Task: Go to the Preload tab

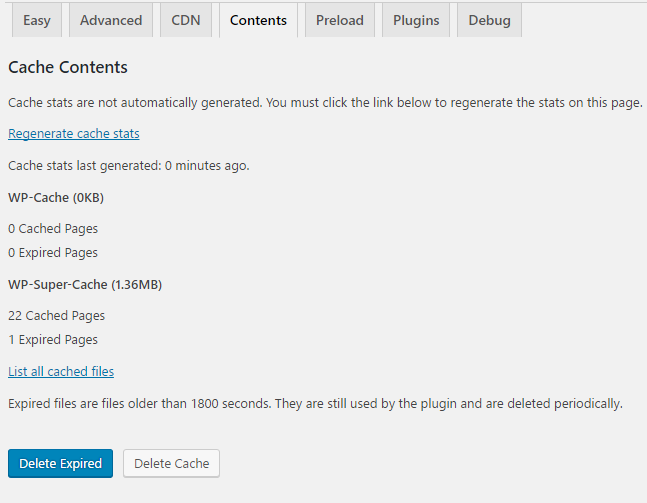Action: (x=340, y=20)
